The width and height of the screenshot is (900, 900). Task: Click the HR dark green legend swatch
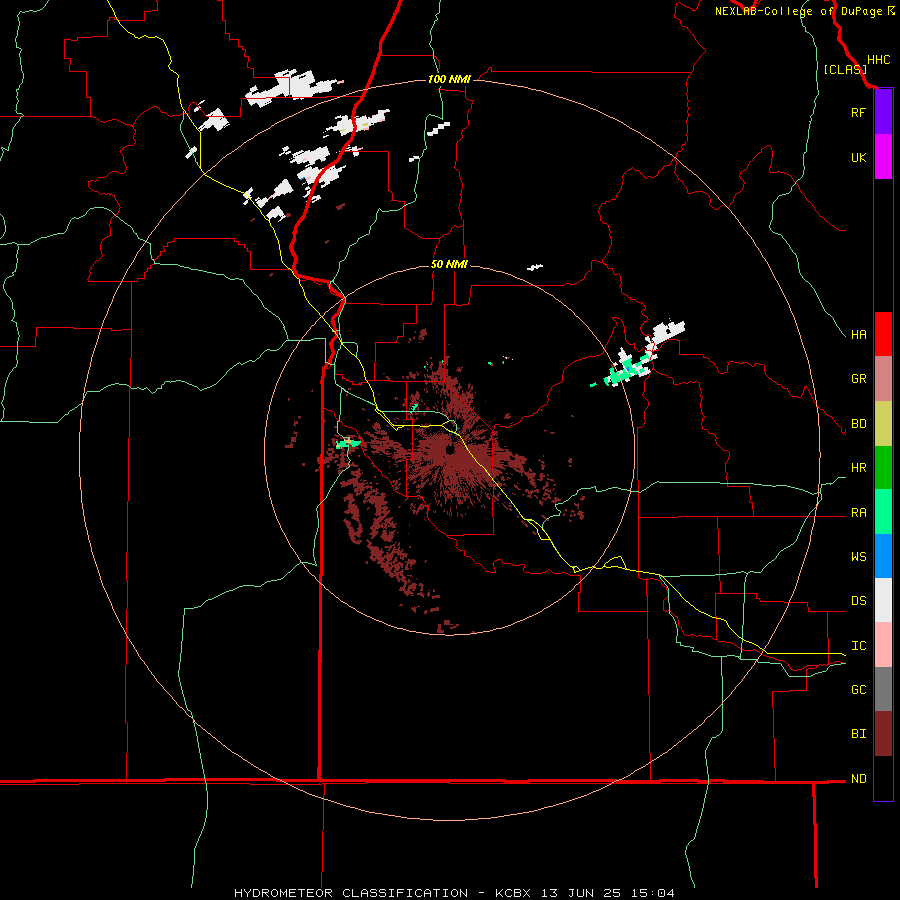tap(883, 468)
